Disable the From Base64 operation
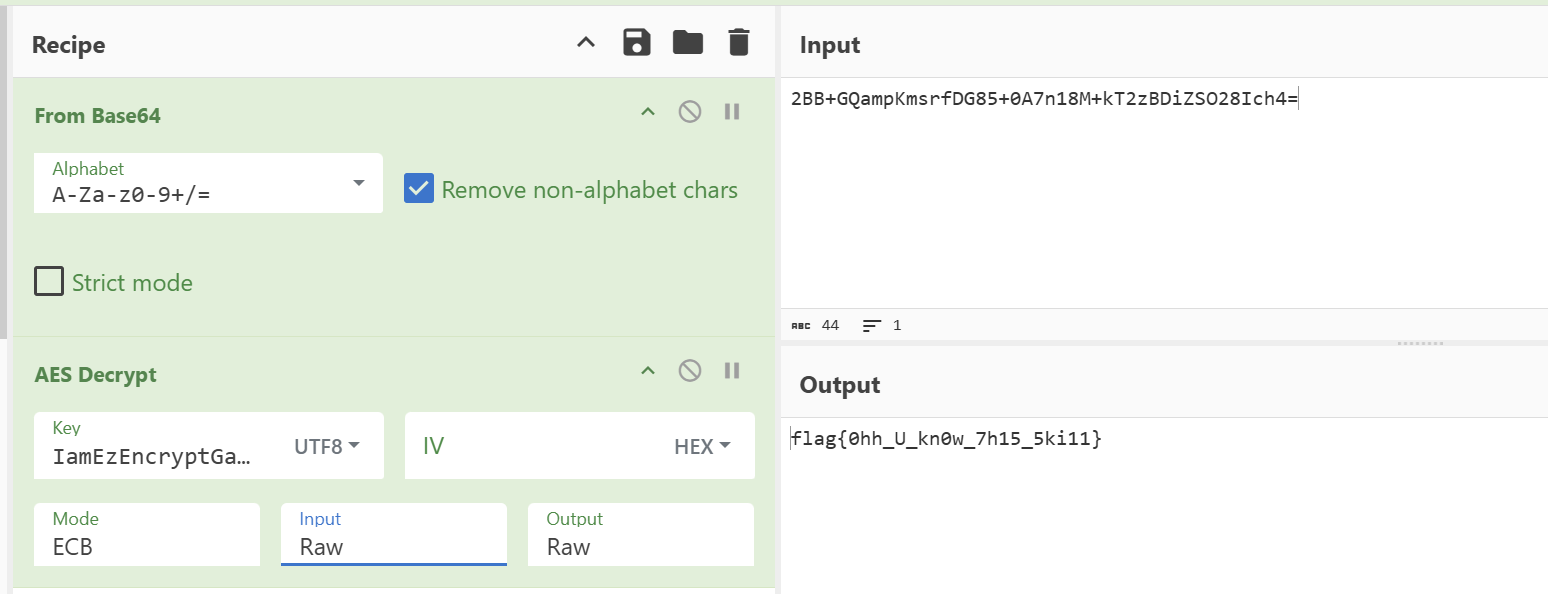1548x594 pixels. [x=690, y=112]
